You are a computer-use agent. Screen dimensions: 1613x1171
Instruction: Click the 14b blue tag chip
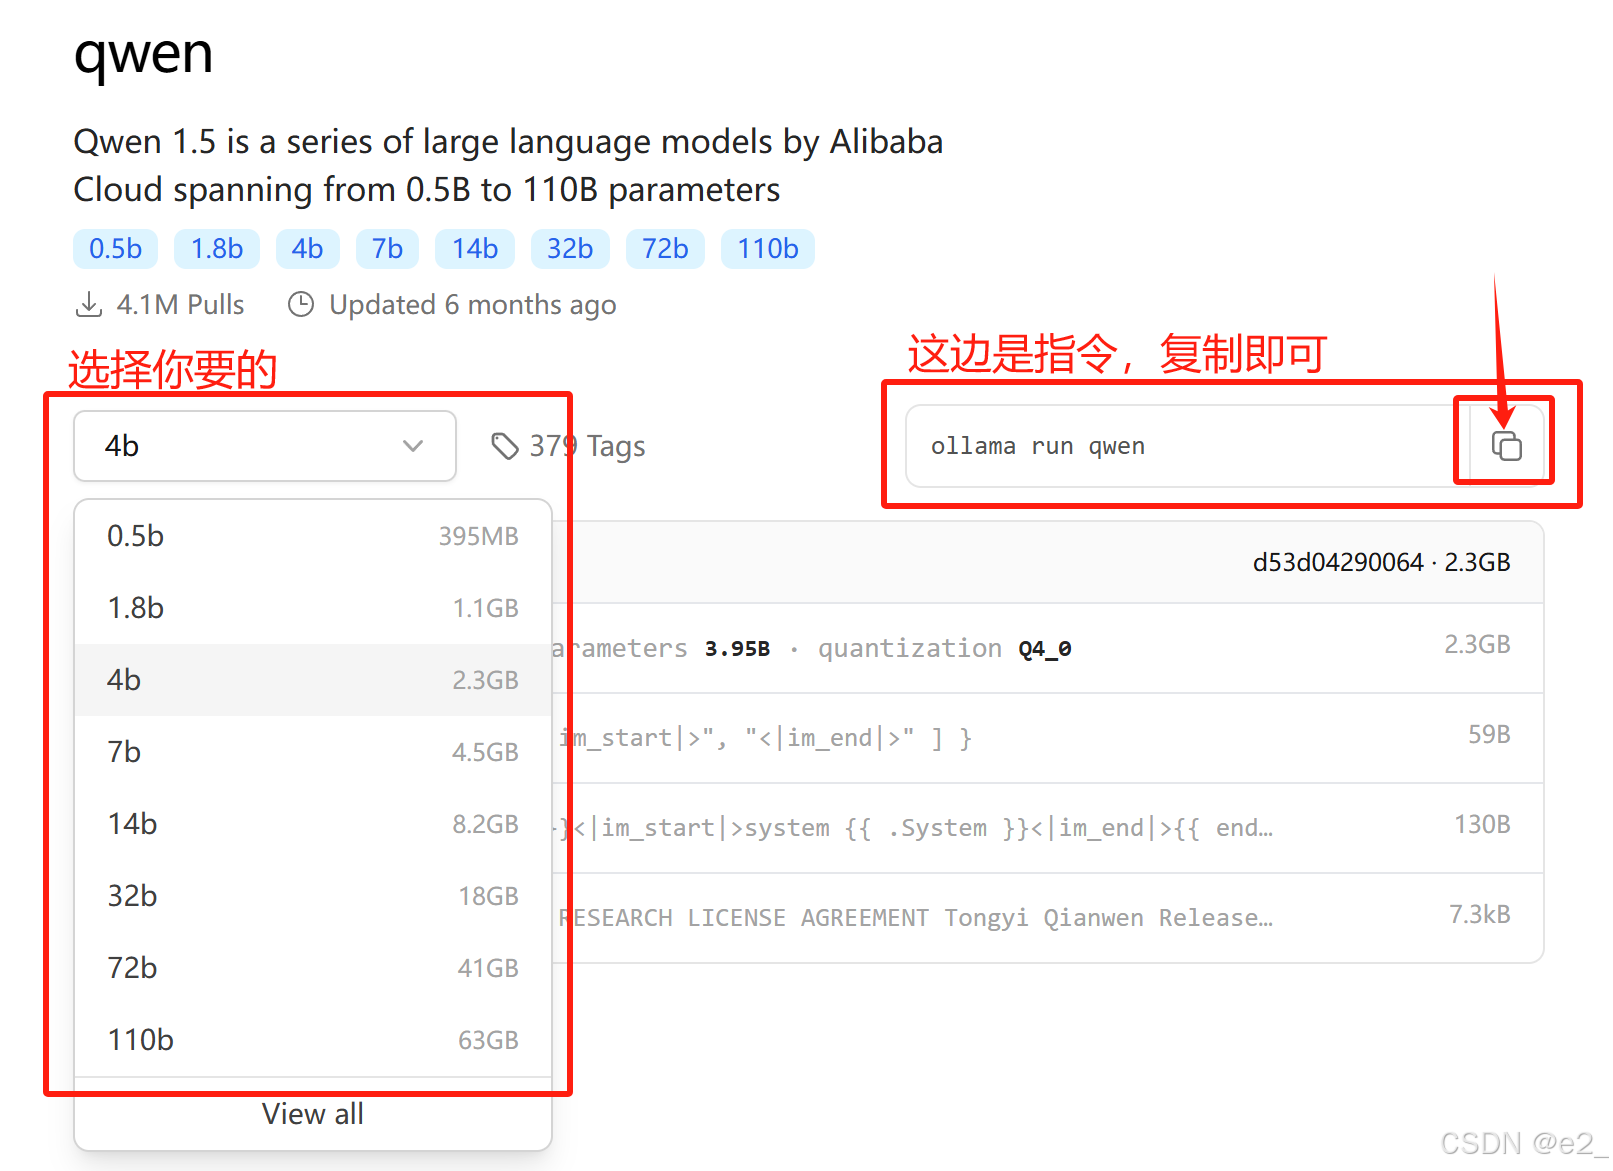click(475, 249)
